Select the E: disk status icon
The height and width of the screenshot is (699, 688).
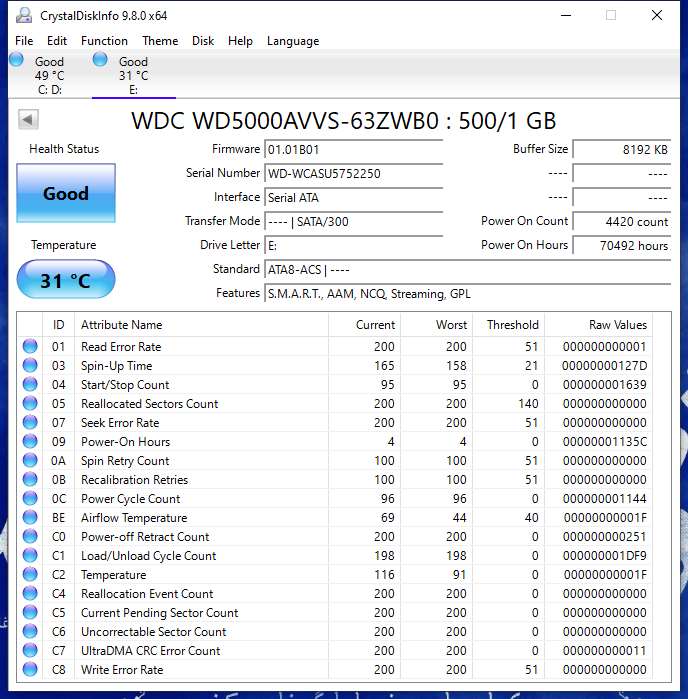(x=100, y=59)
